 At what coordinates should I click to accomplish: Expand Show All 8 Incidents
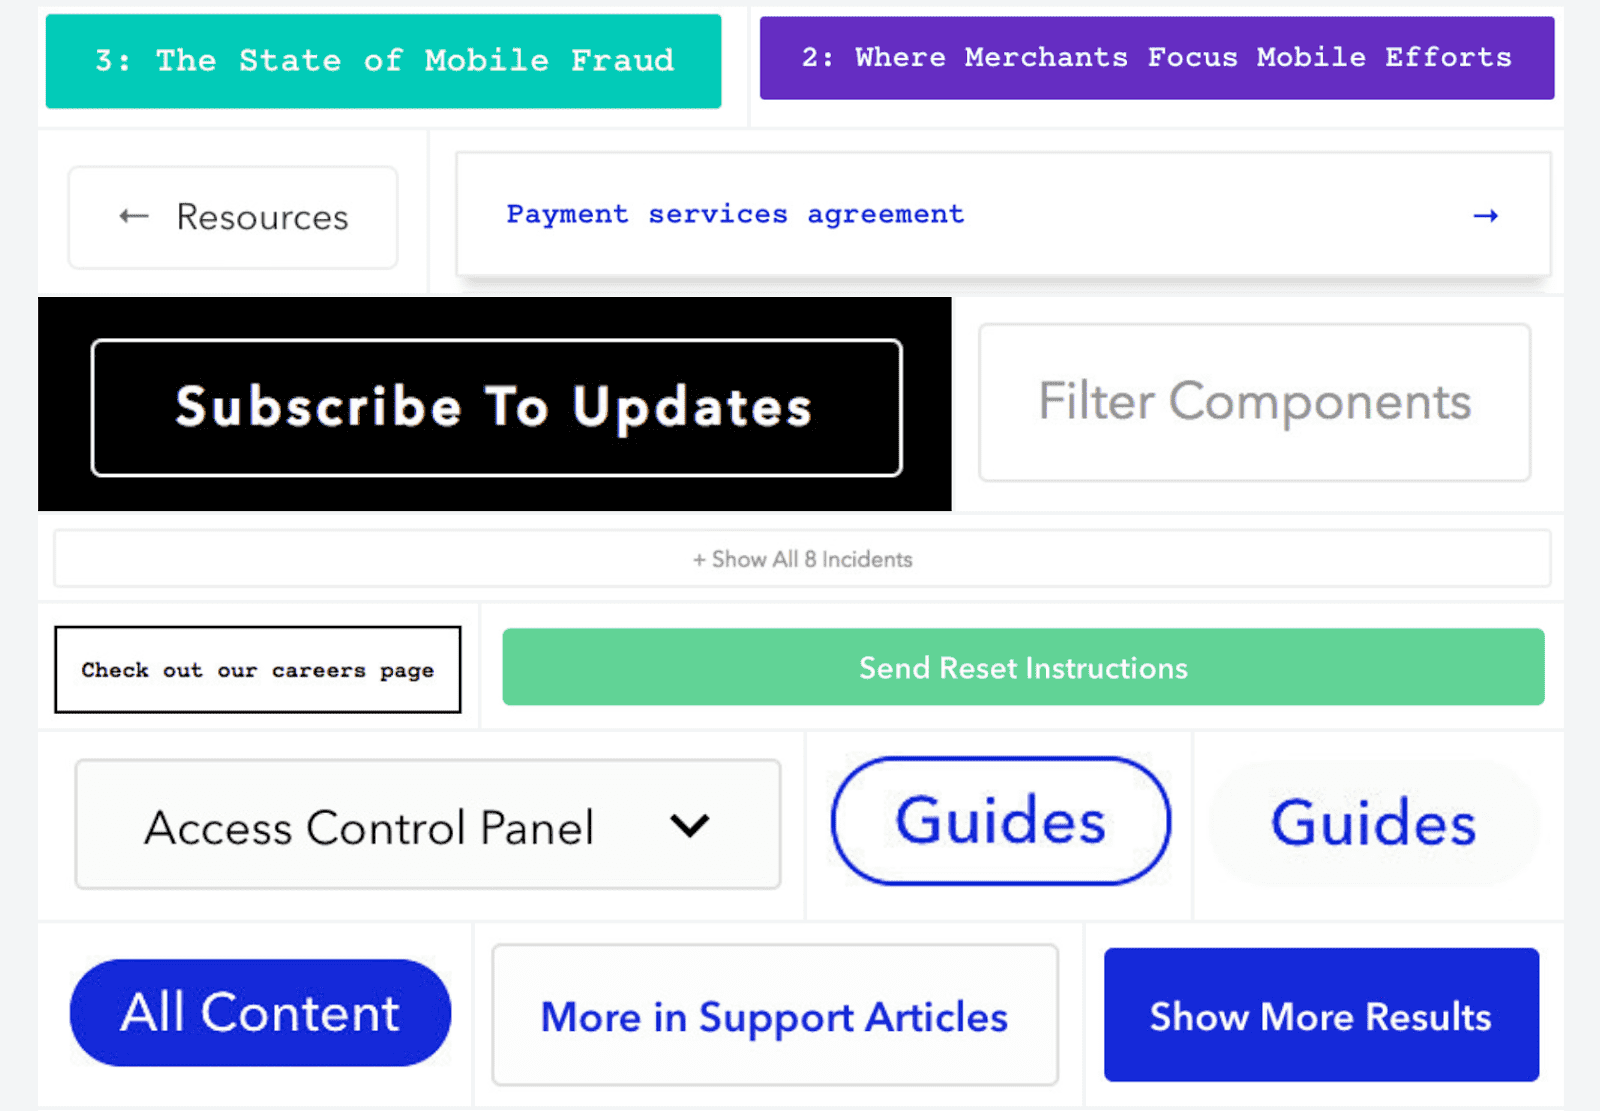click(x=802, y=559)
